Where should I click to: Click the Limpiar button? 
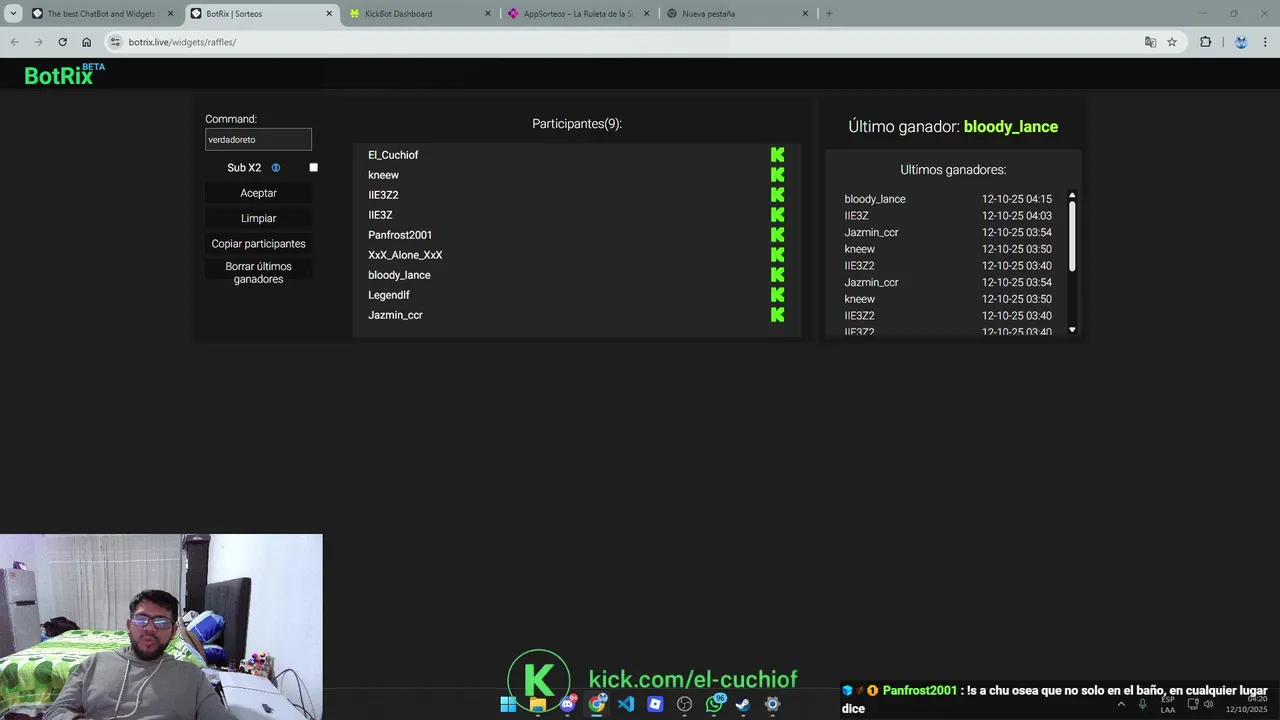coord(258,218)
